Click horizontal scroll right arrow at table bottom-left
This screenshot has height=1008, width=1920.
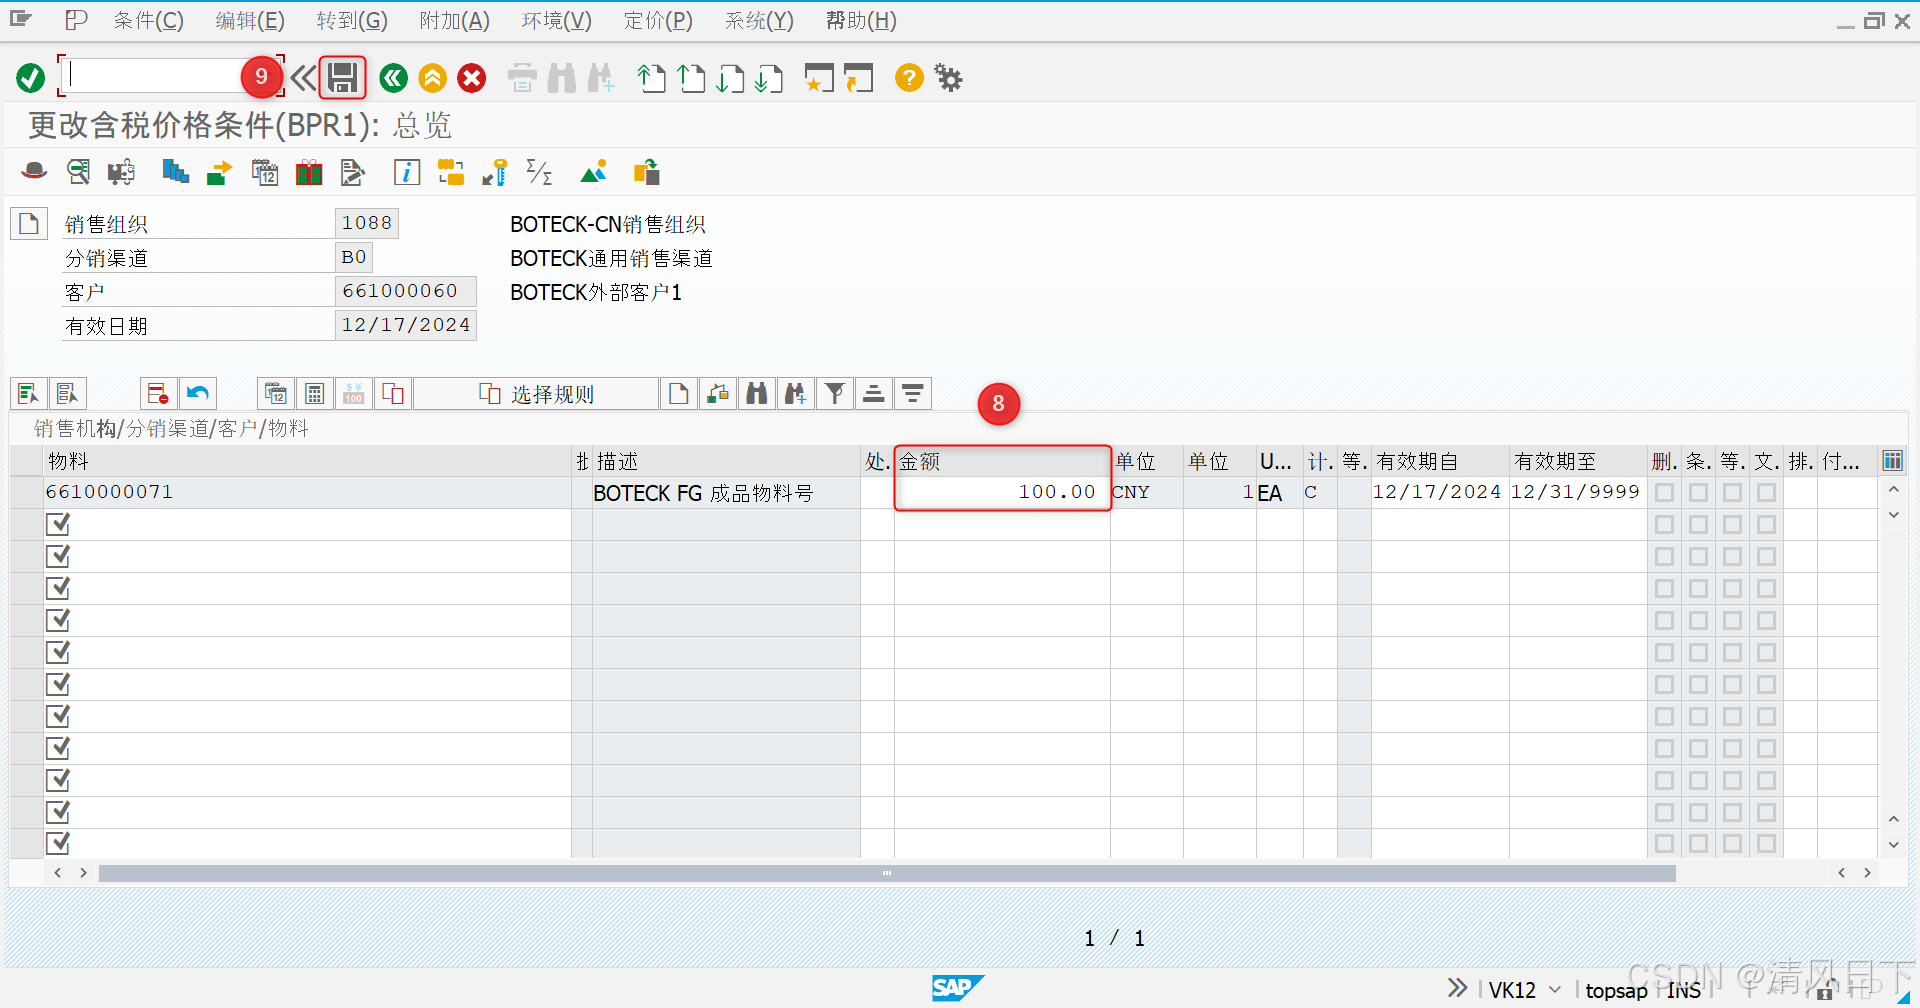pos(83,873)
